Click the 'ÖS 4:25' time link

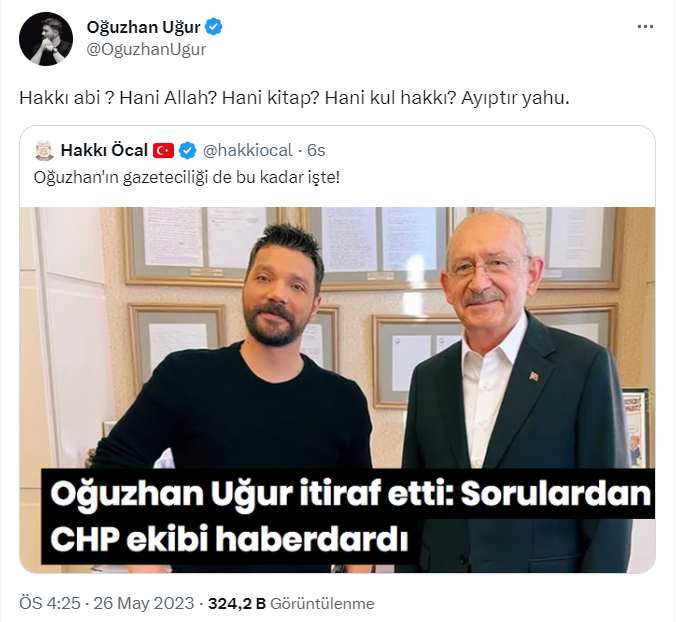point(50,603)
